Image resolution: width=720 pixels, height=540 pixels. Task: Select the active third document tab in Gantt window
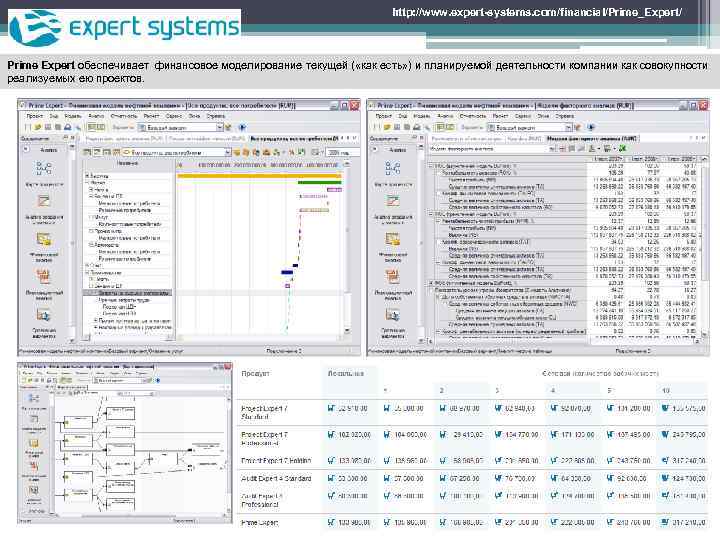(295, 138)
